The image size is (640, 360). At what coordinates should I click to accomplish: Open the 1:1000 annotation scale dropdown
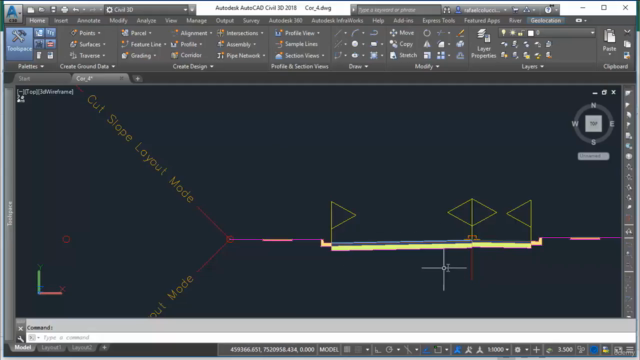pyautogui.click(x=498, y=350)
